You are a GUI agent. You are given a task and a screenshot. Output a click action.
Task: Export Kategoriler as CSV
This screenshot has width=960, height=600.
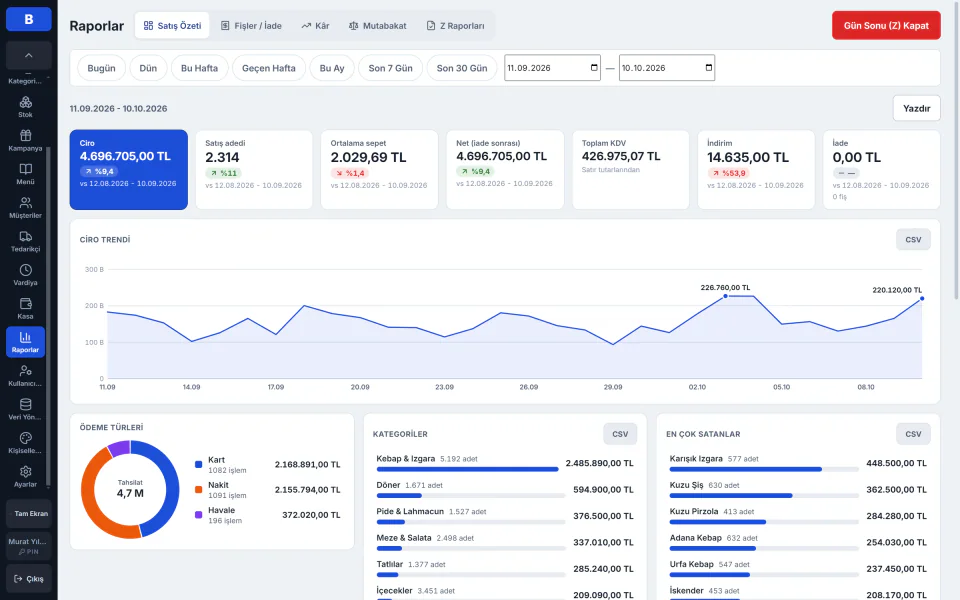(620, 433)
